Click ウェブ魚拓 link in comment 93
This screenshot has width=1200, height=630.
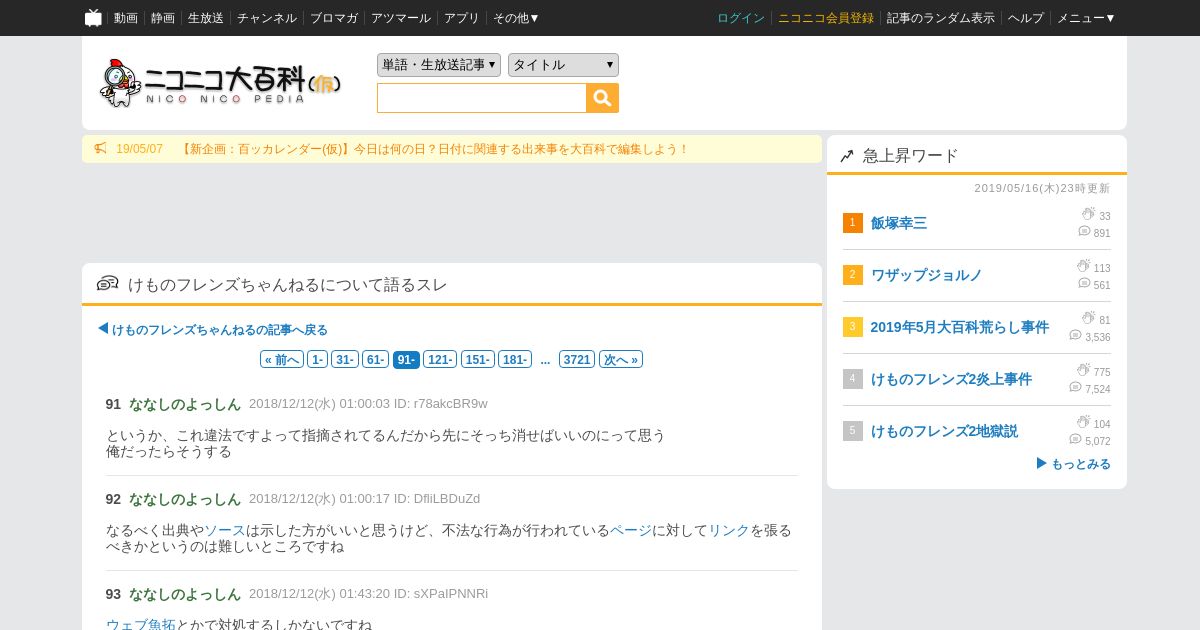pos(141,625)
